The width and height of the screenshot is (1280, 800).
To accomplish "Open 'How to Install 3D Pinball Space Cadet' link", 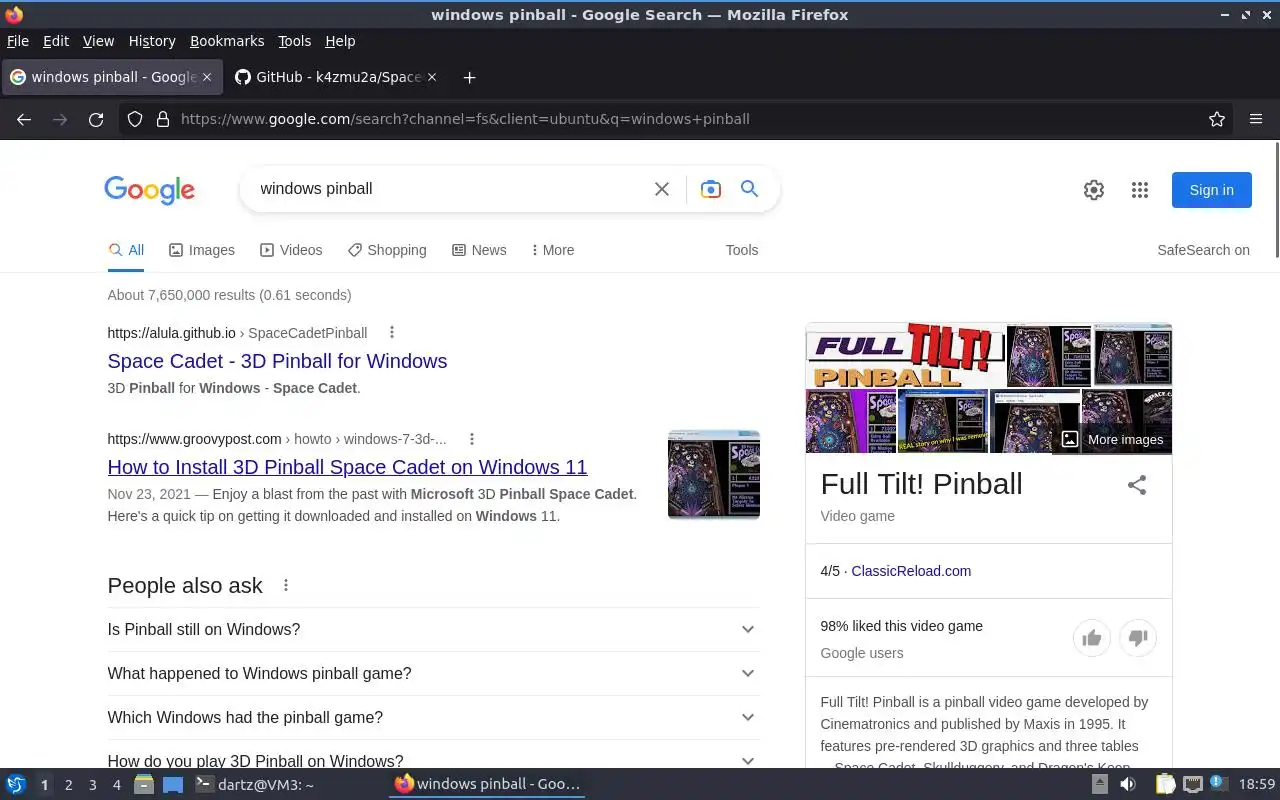I will click(x=347, y=467).
